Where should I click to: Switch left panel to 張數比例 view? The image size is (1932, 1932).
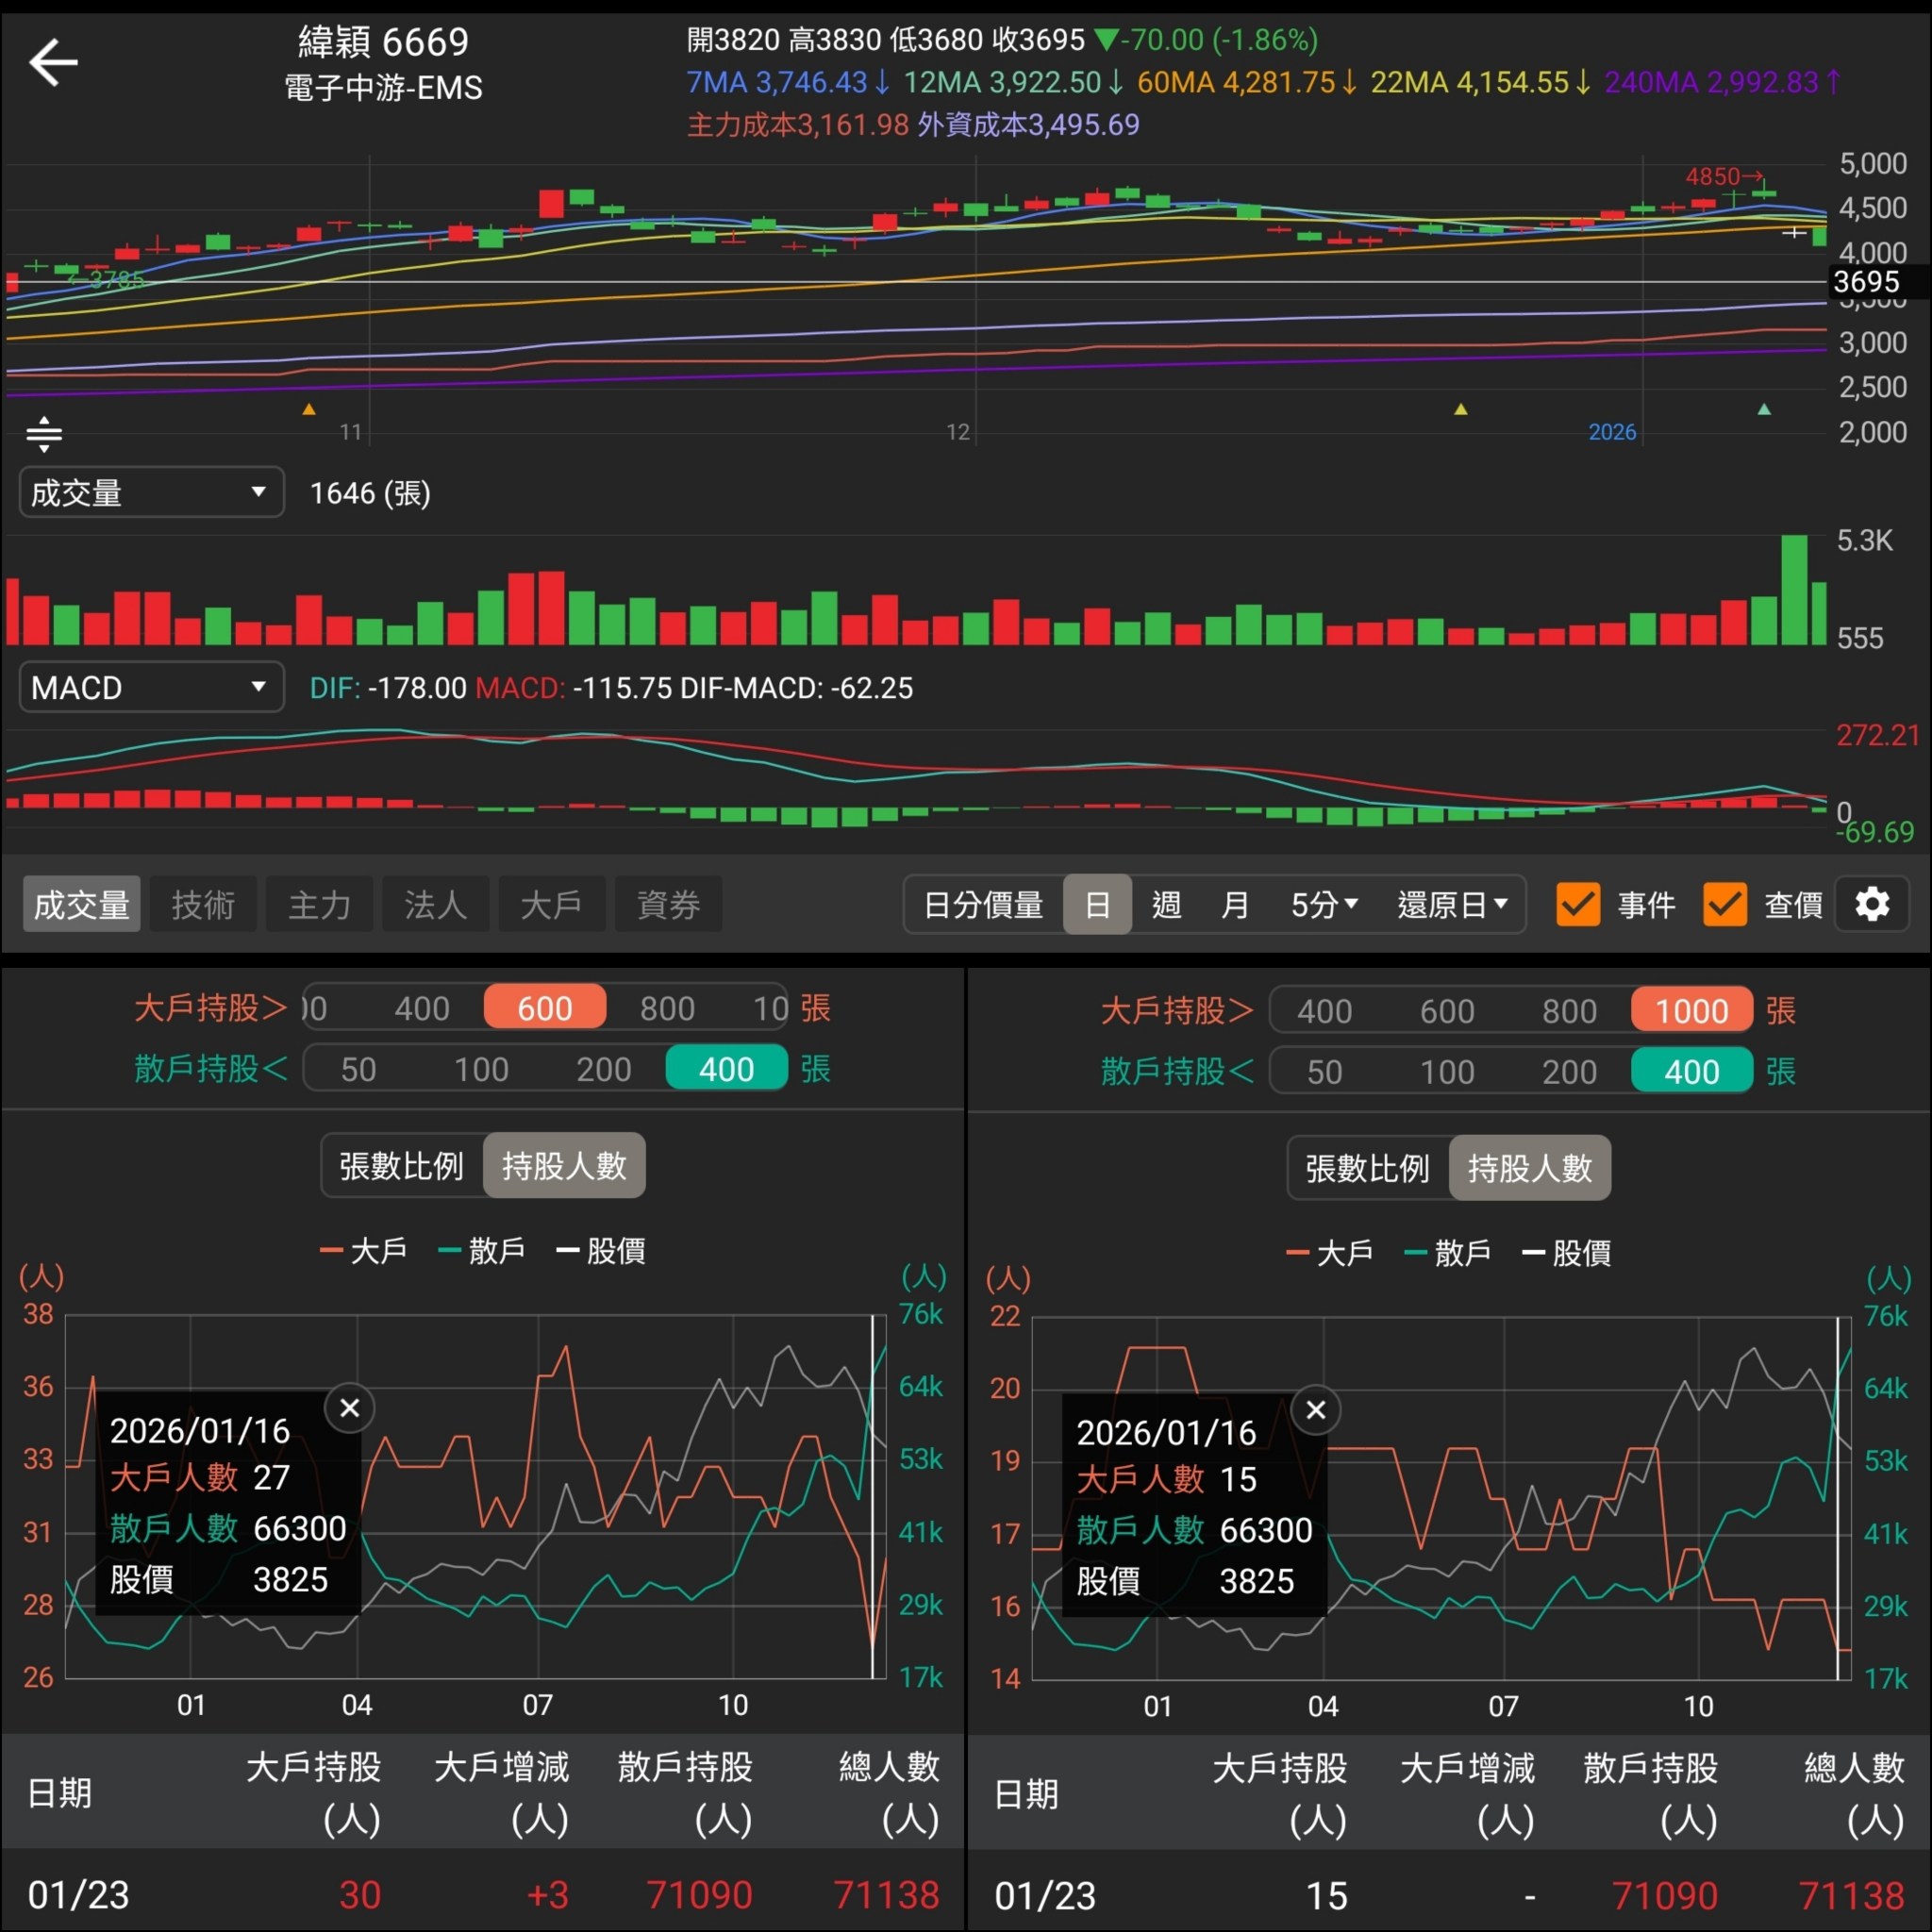pyautogui.click(x=400, y=1165)
